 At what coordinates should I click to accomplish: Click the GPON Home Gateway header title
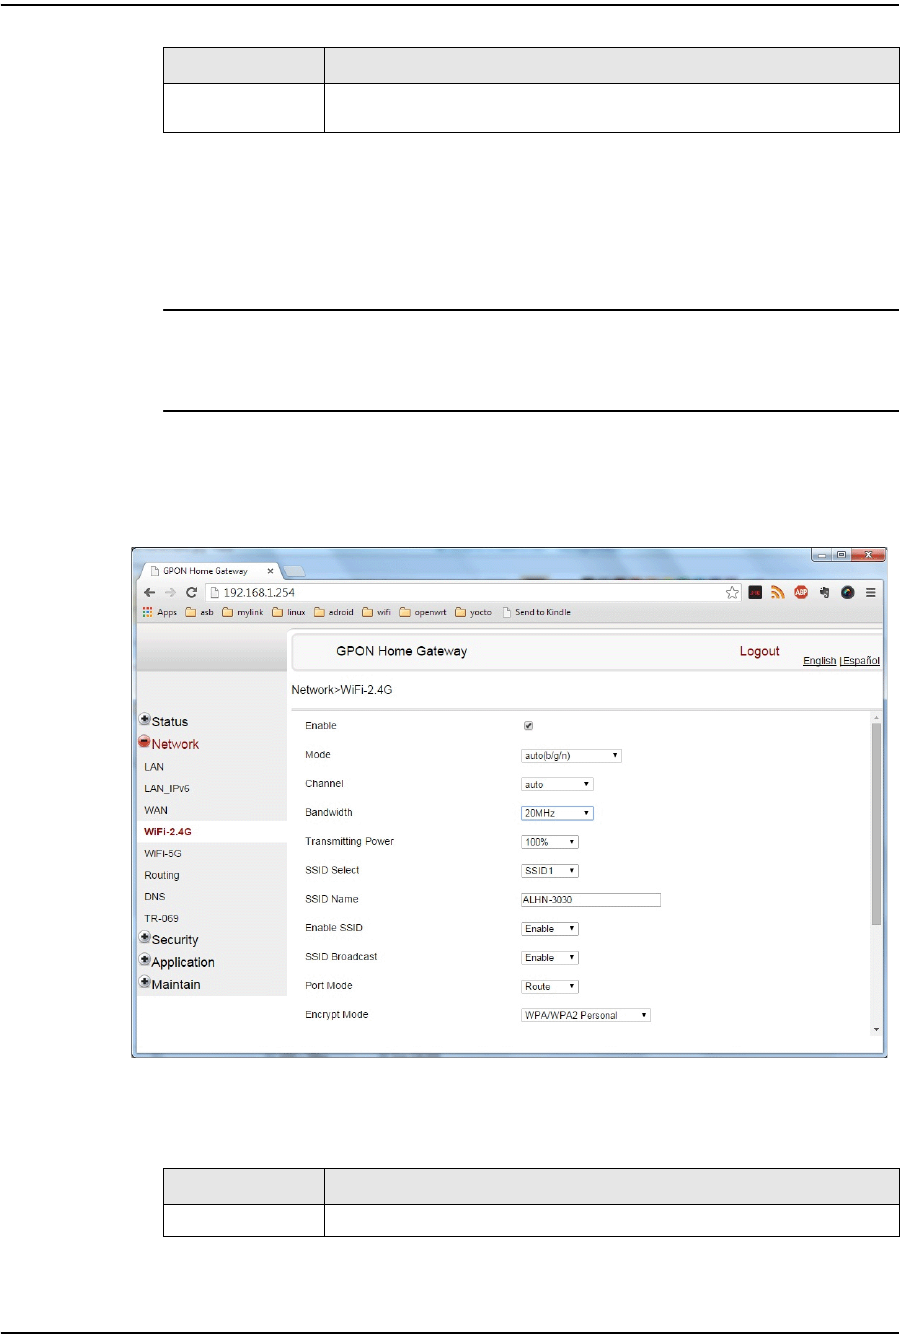click(401, 651)
